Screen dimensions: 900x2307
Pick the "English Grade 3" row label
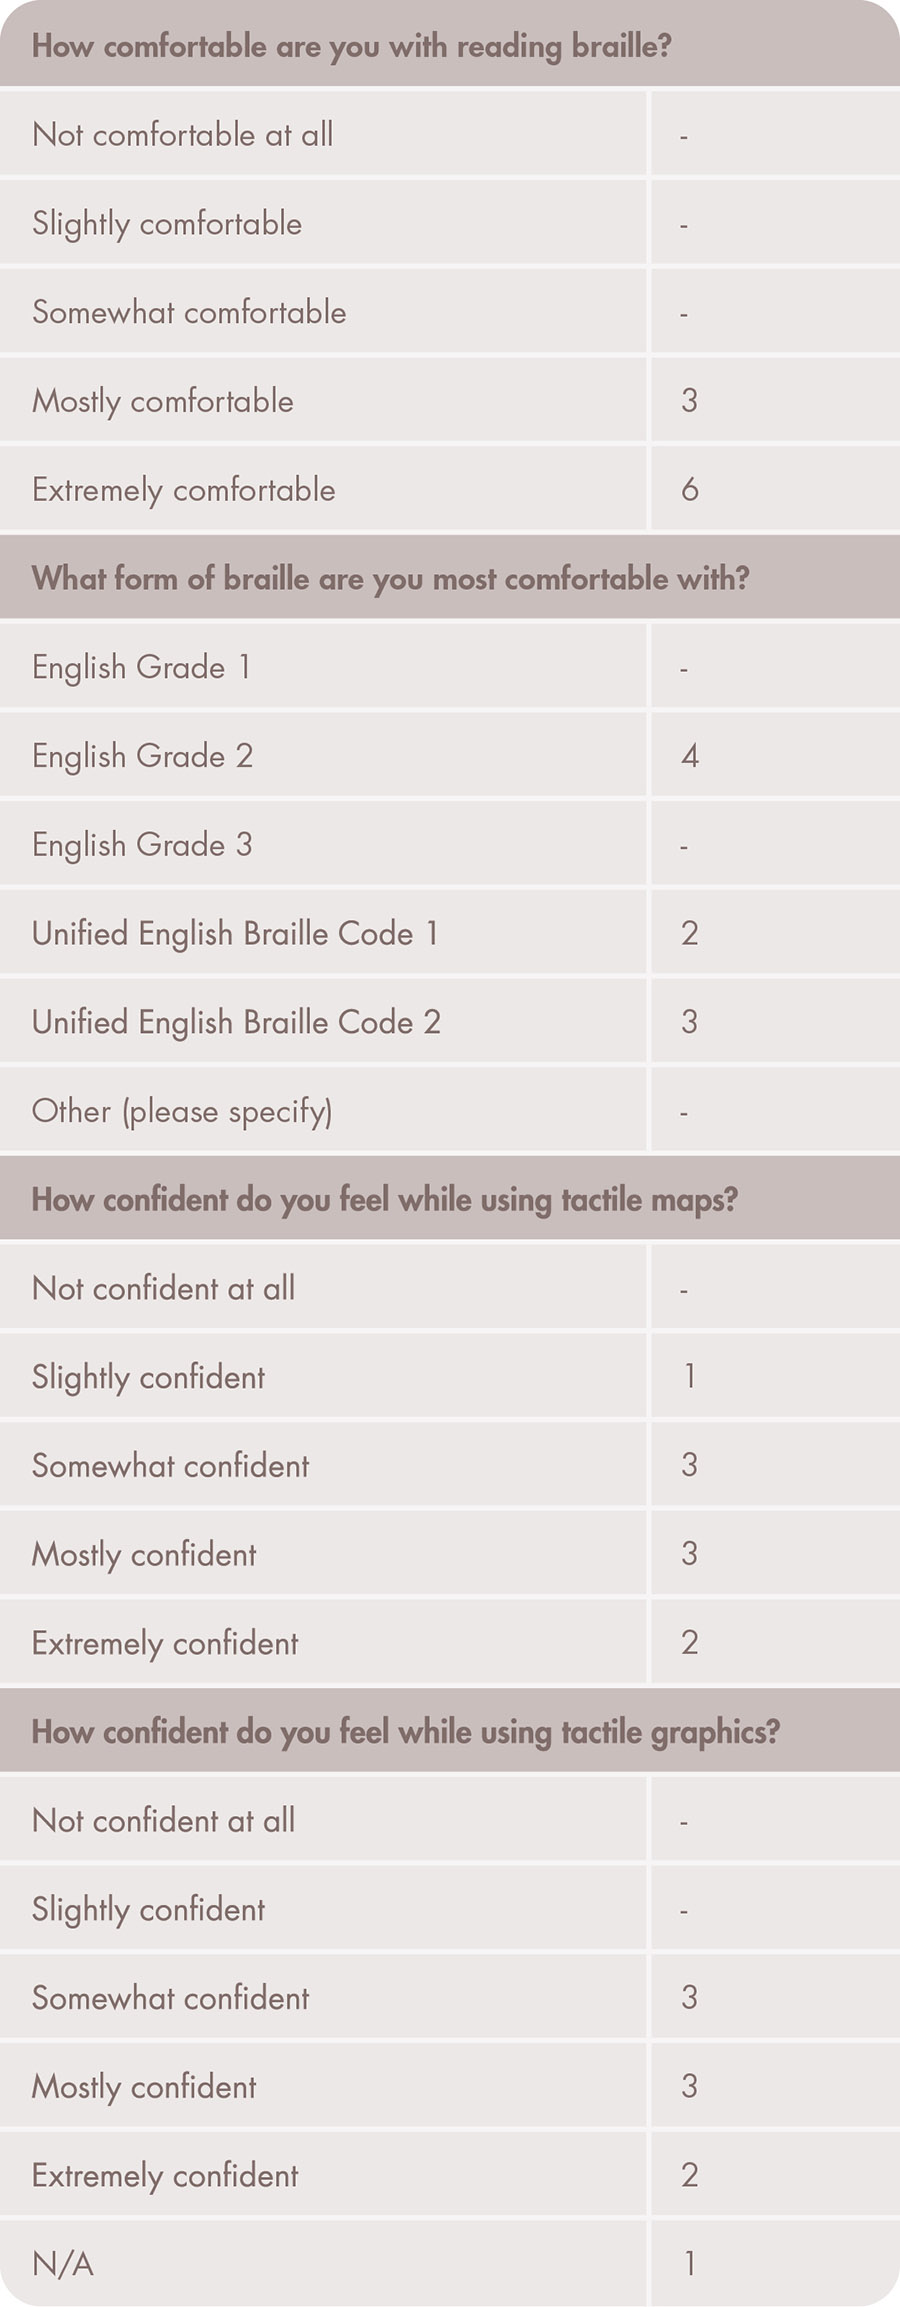point(142,845)
